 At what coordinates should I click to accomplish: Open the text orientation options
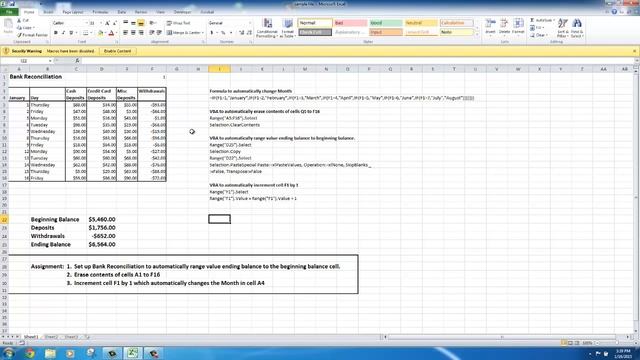tap(153, 23)
